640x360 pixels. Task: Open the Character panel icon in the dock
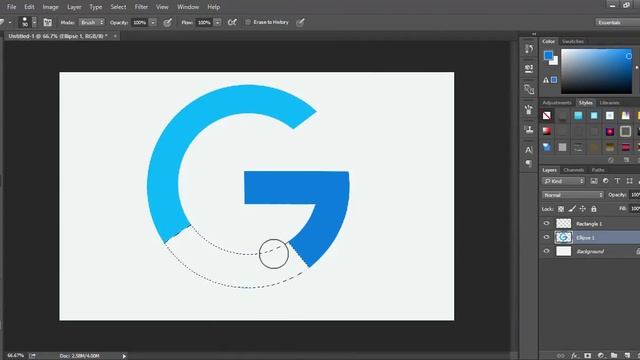point(529,150)
